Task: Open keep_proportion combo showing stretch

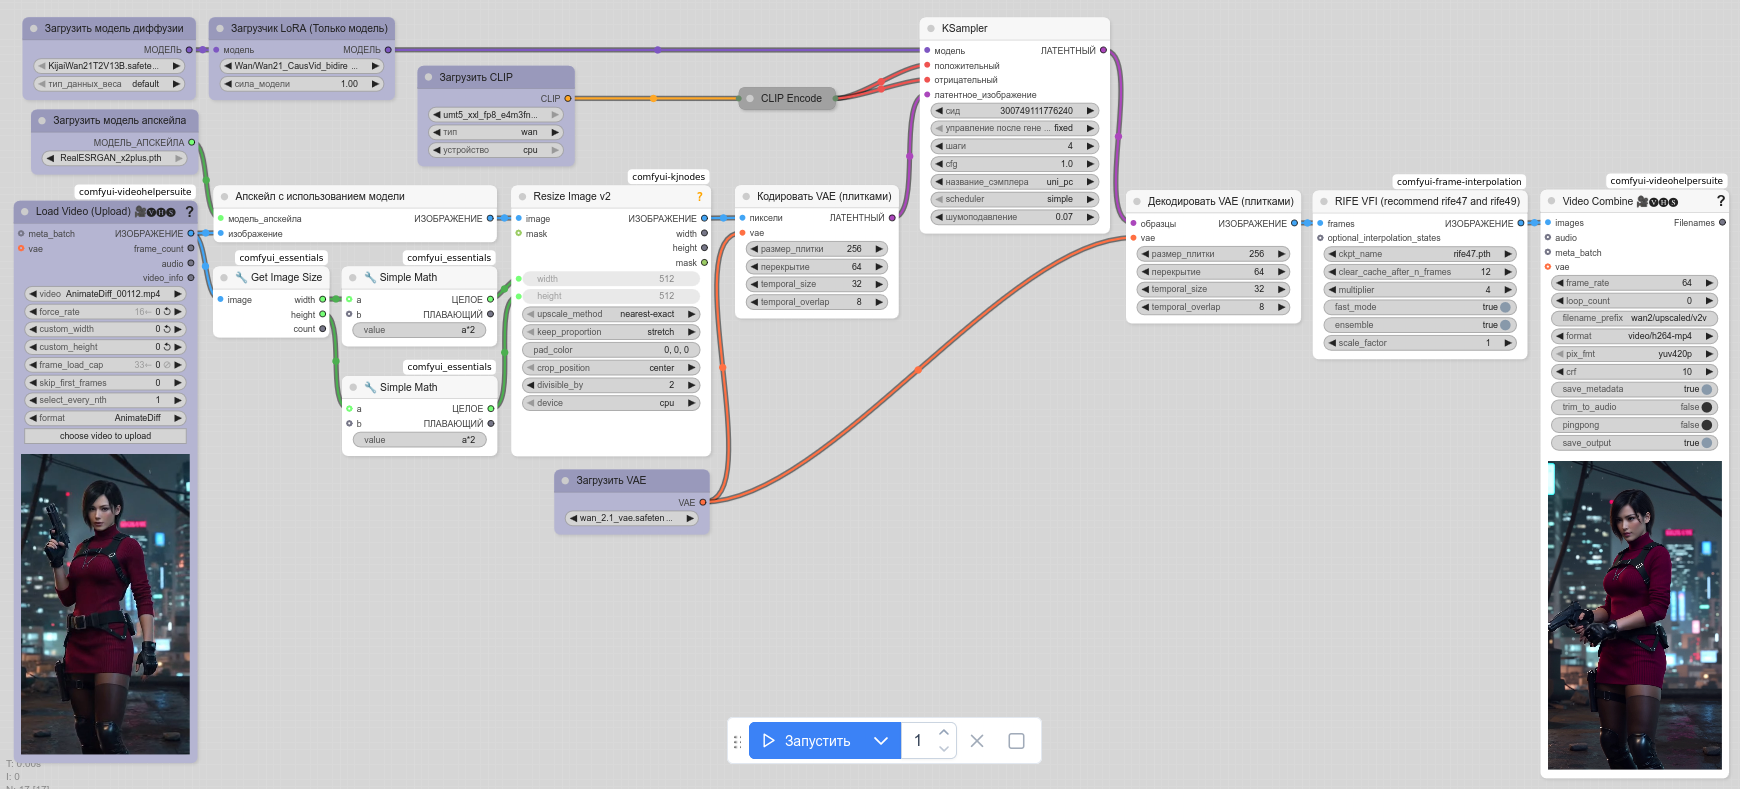Action: coord(611,332)
